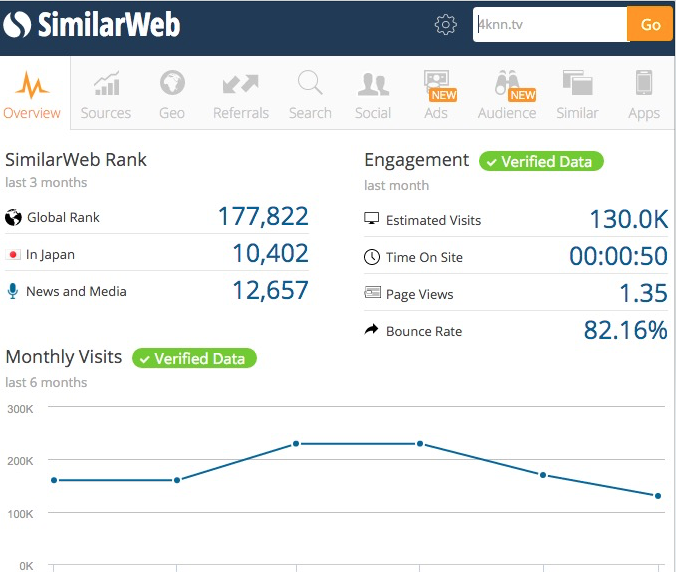
Task: Click the Page Views value 1.35
Action: [x=643, y=293]
